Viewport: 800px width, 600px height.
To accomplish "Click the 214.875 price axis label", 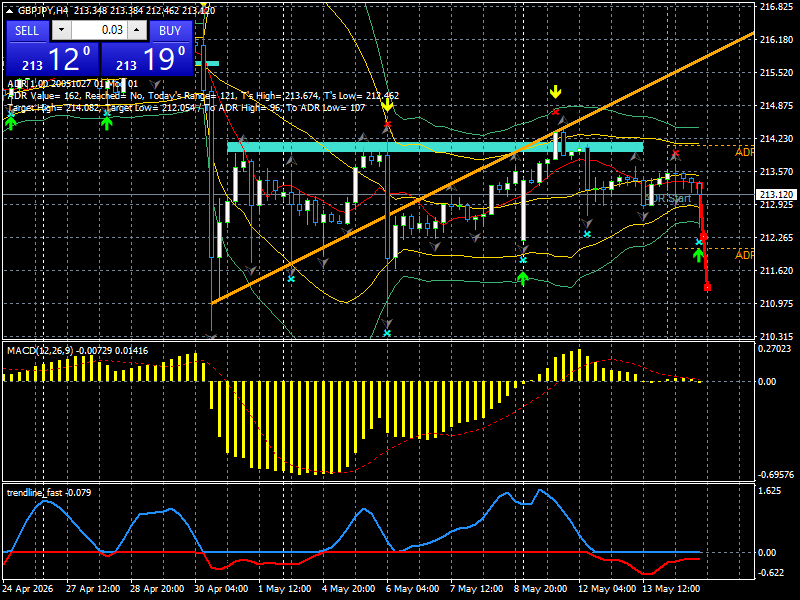I will (x=776, y=106).
